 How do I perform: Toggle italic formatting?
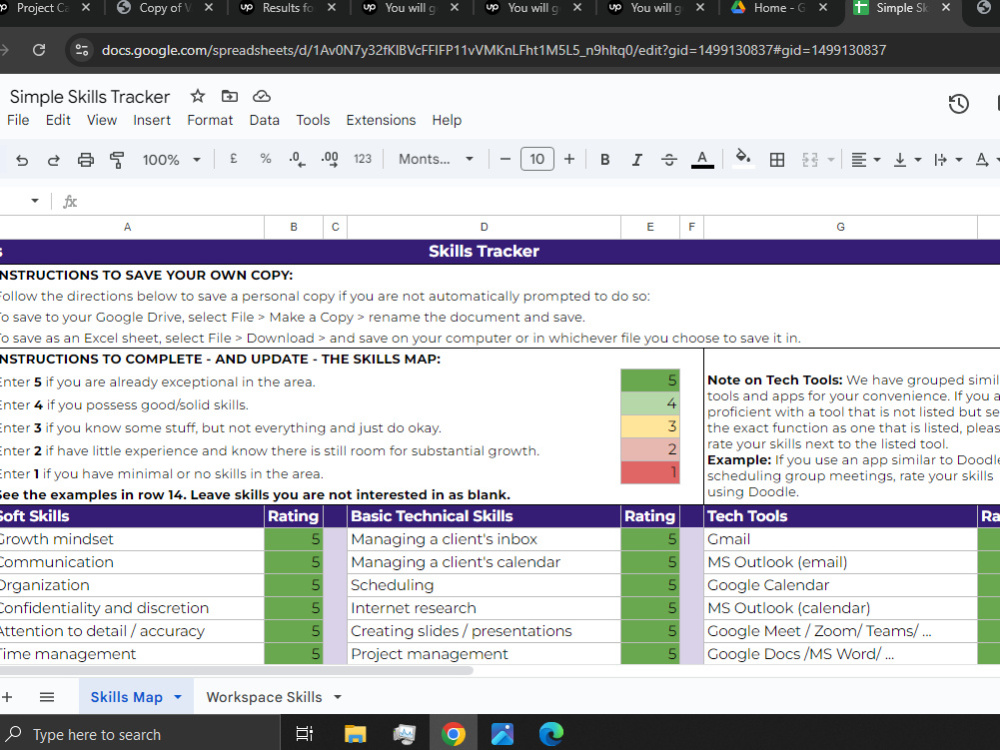point(636,160)
